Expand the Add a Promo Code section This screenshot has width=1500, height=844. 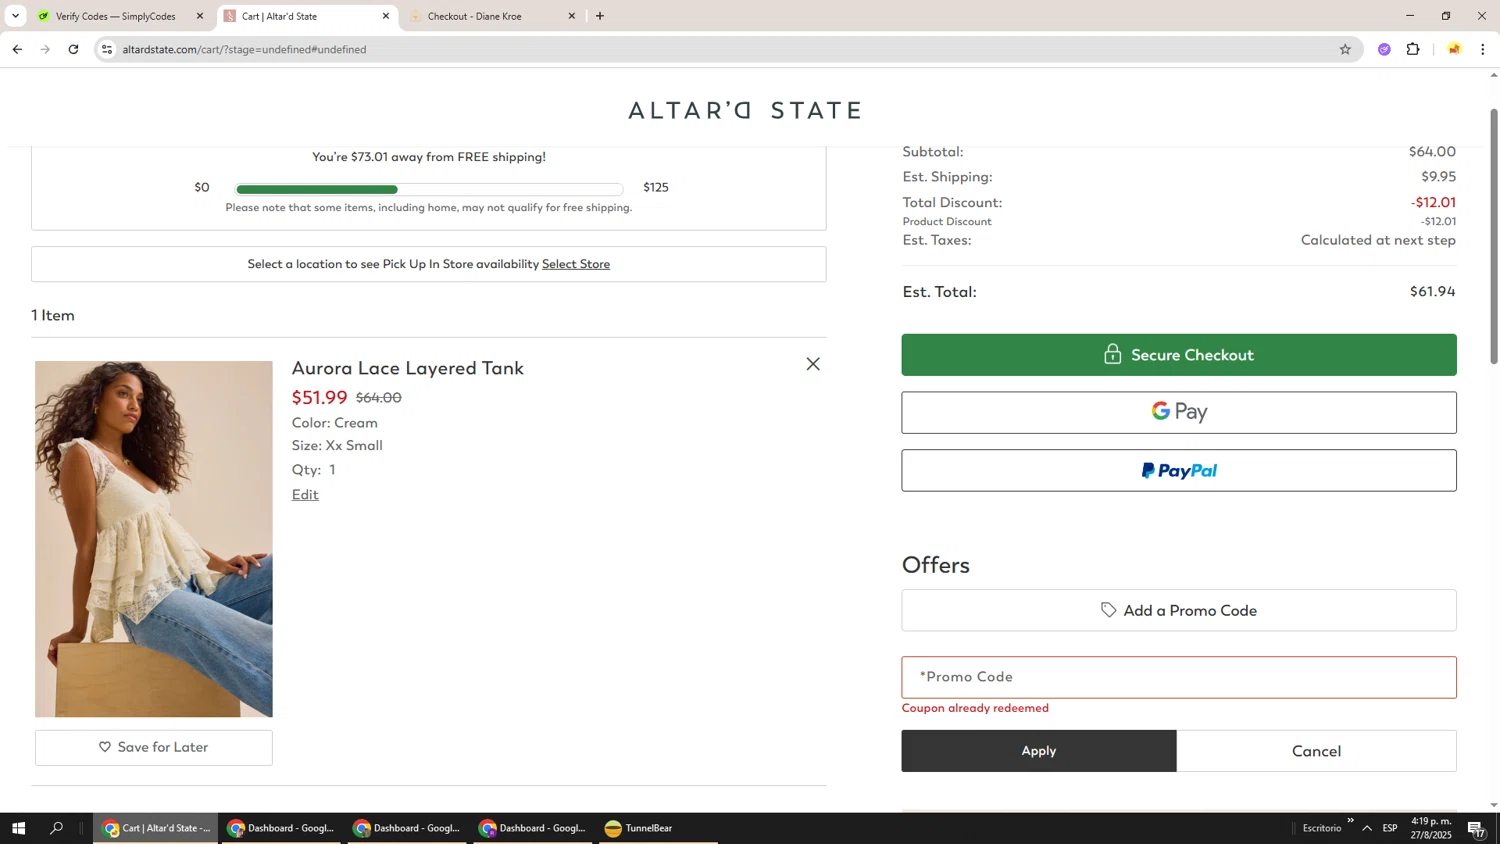click(x=1179, y=610)
